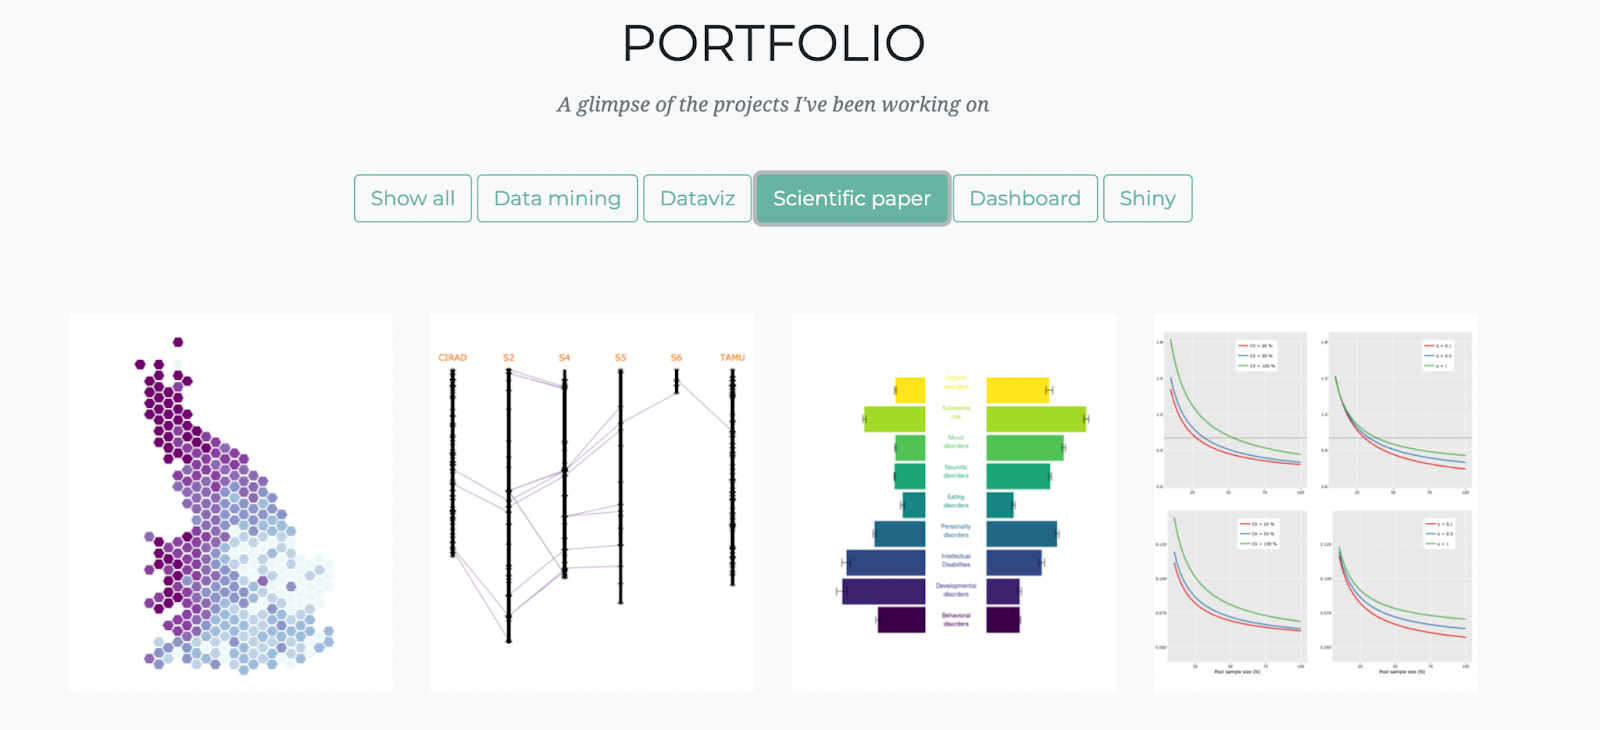Click the italic subtitle under PORTFOLIO
The height and width of the screenshot is (730, 1600).
(773, 105)
